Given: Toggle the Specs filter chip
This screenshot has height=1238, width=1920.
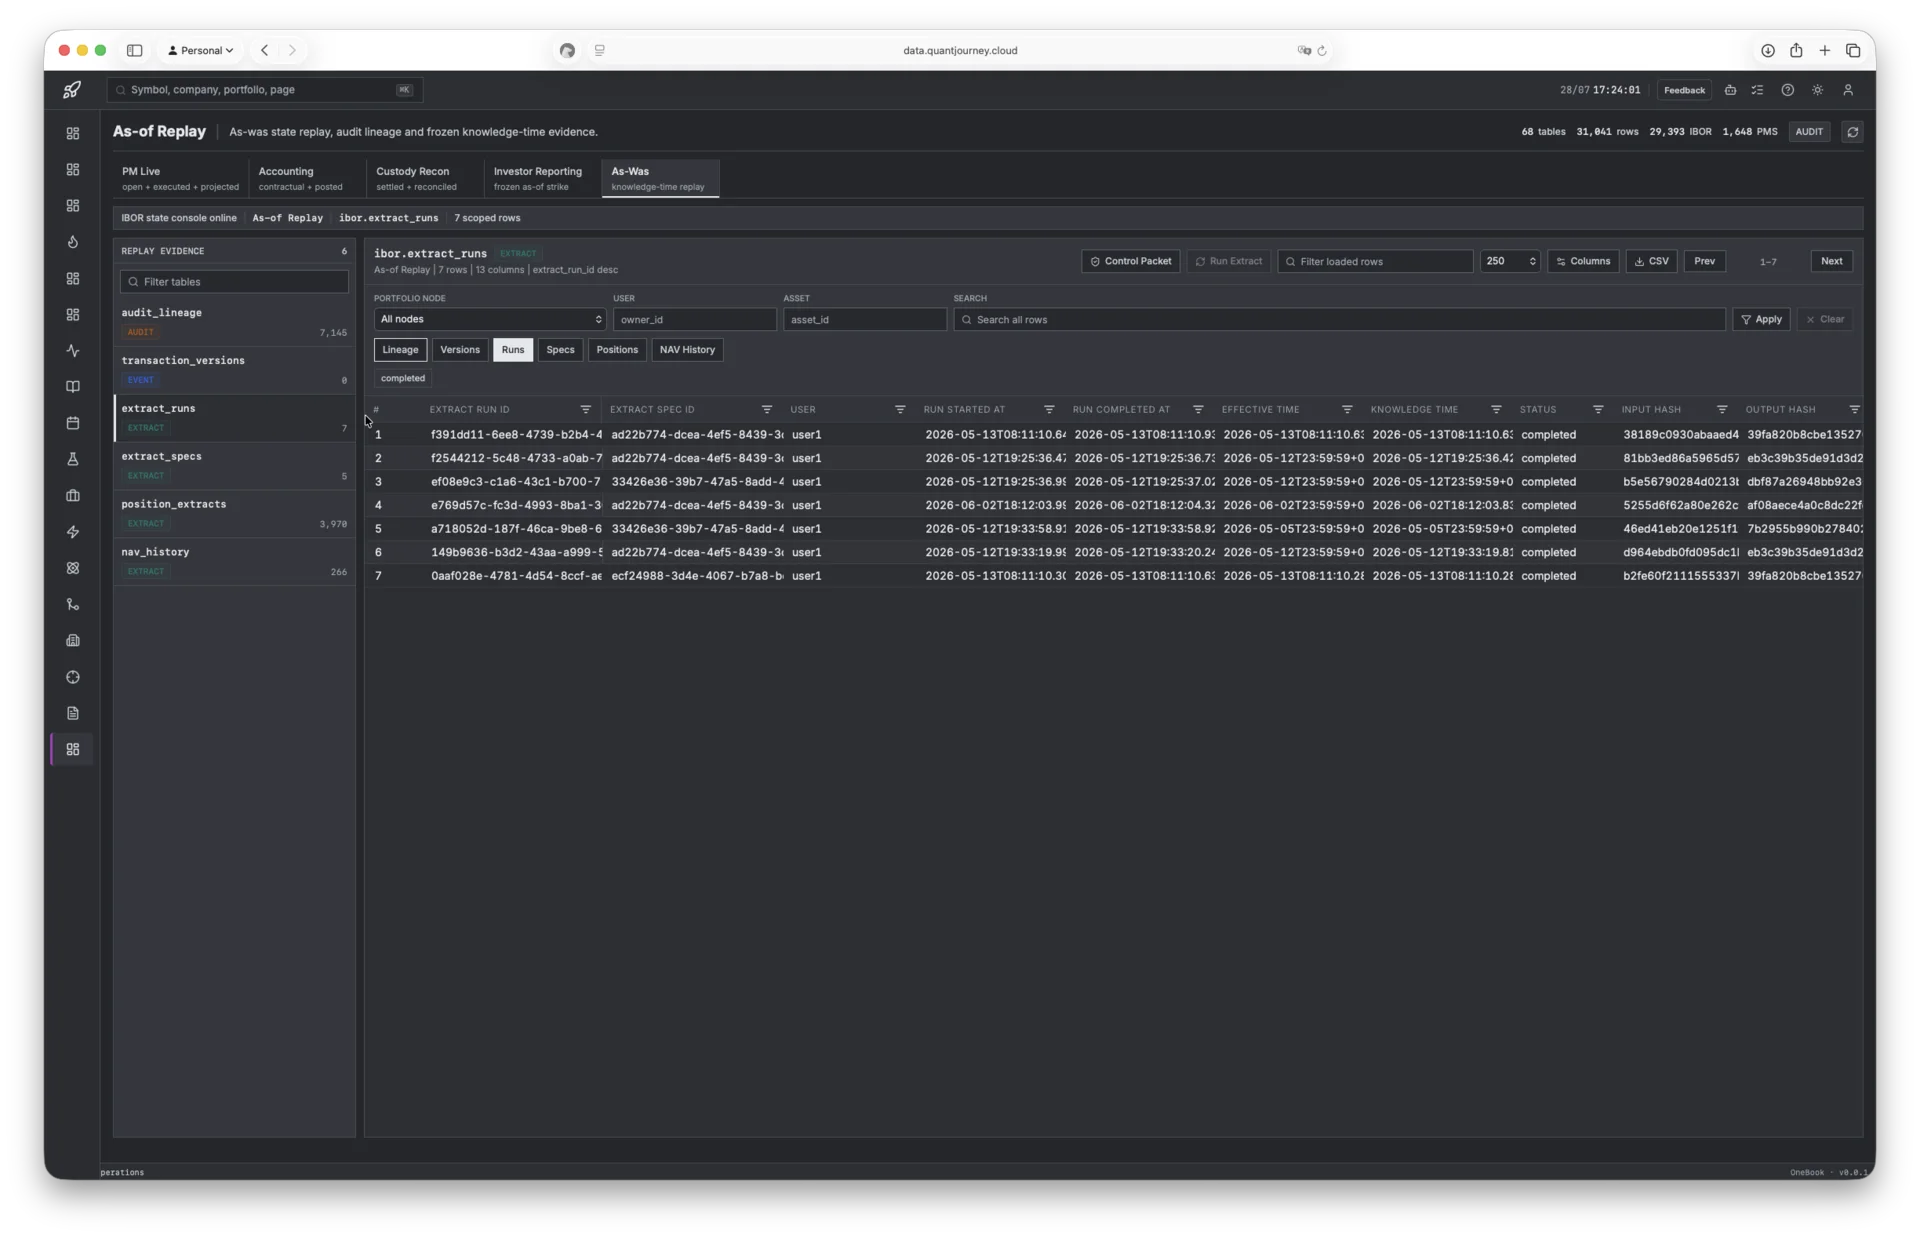Looking at the screenshot, I should (x=560, y=350).
